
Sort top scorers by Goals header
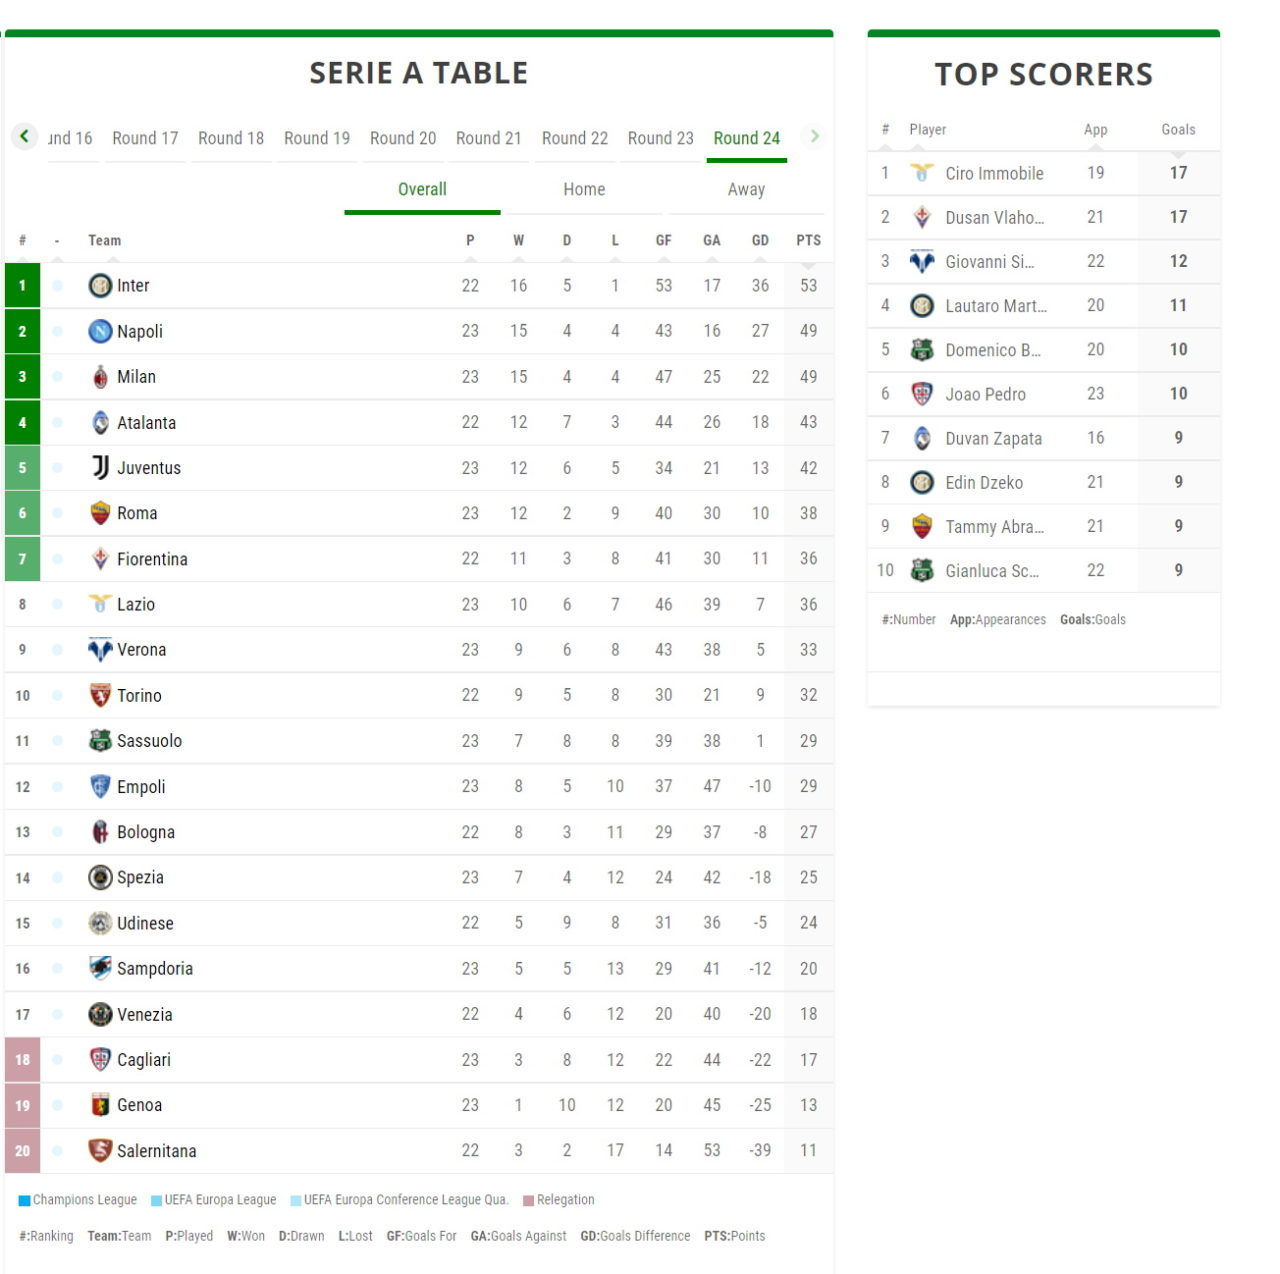click(1178, 130)
